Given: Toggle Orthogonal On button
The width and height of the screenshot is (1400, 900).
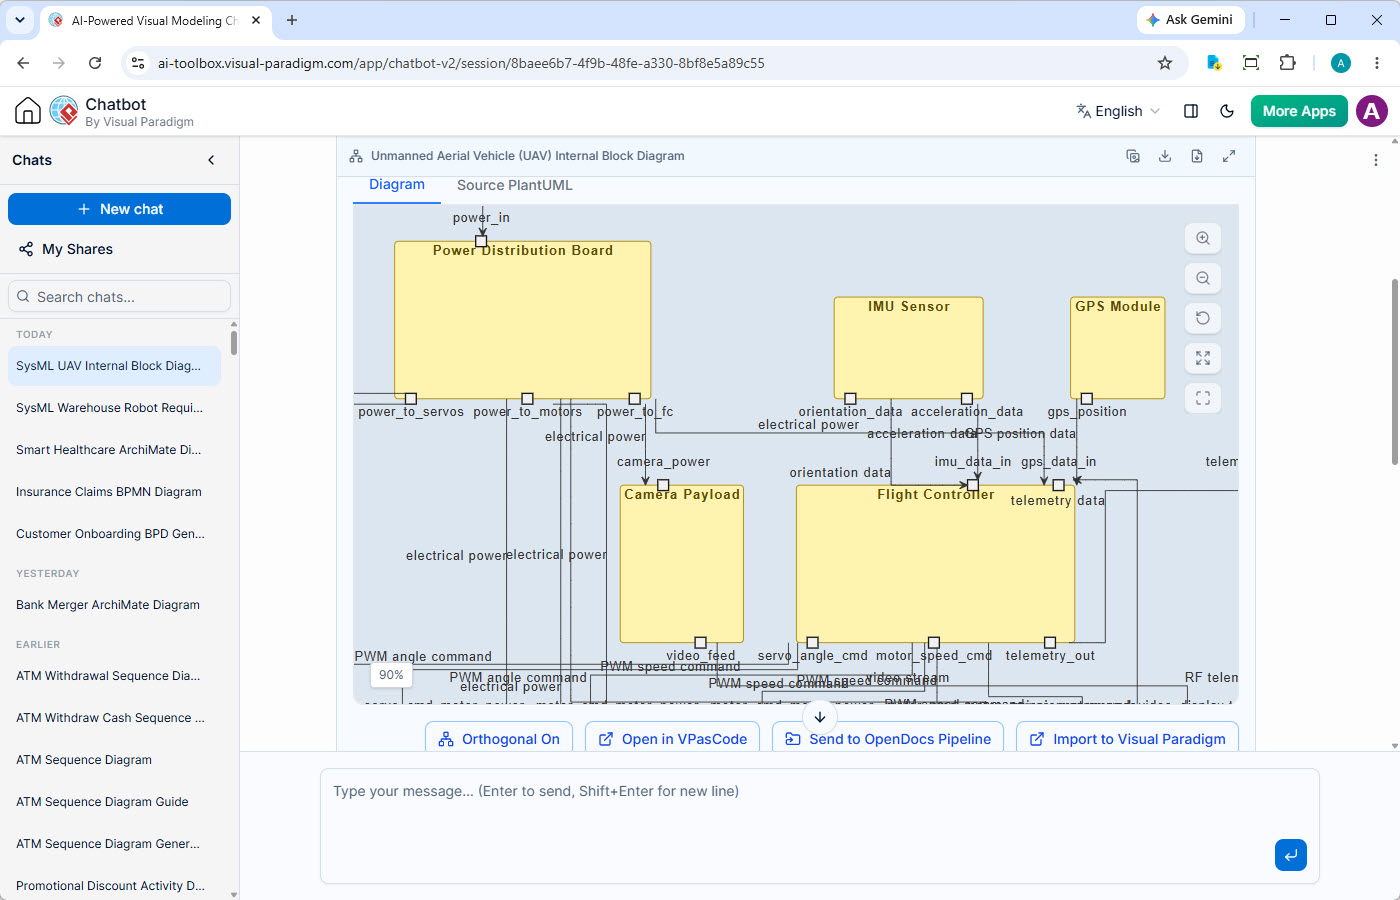Looking at the screenshot, I should [499, 739].
